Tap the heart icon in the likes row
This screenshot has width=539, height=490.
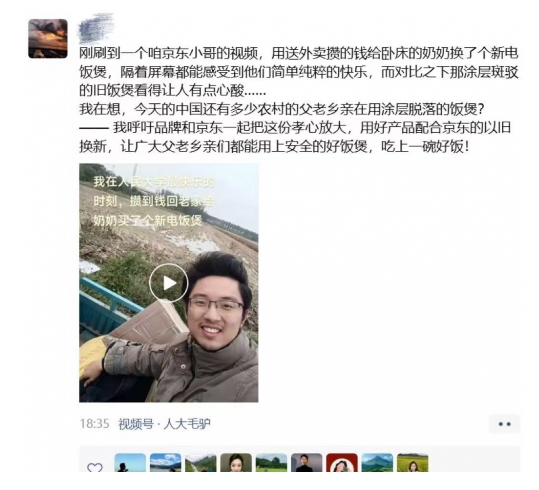click(x=95, y=467)
